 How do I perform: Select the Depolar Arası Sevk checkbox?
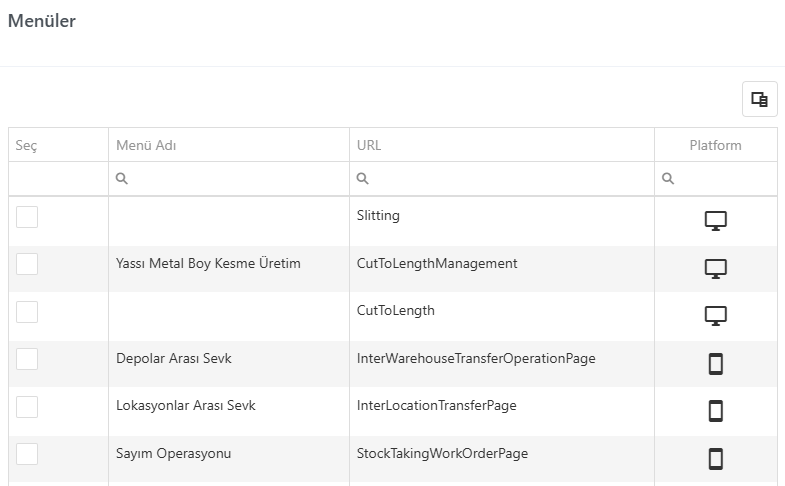pos(27,359)
